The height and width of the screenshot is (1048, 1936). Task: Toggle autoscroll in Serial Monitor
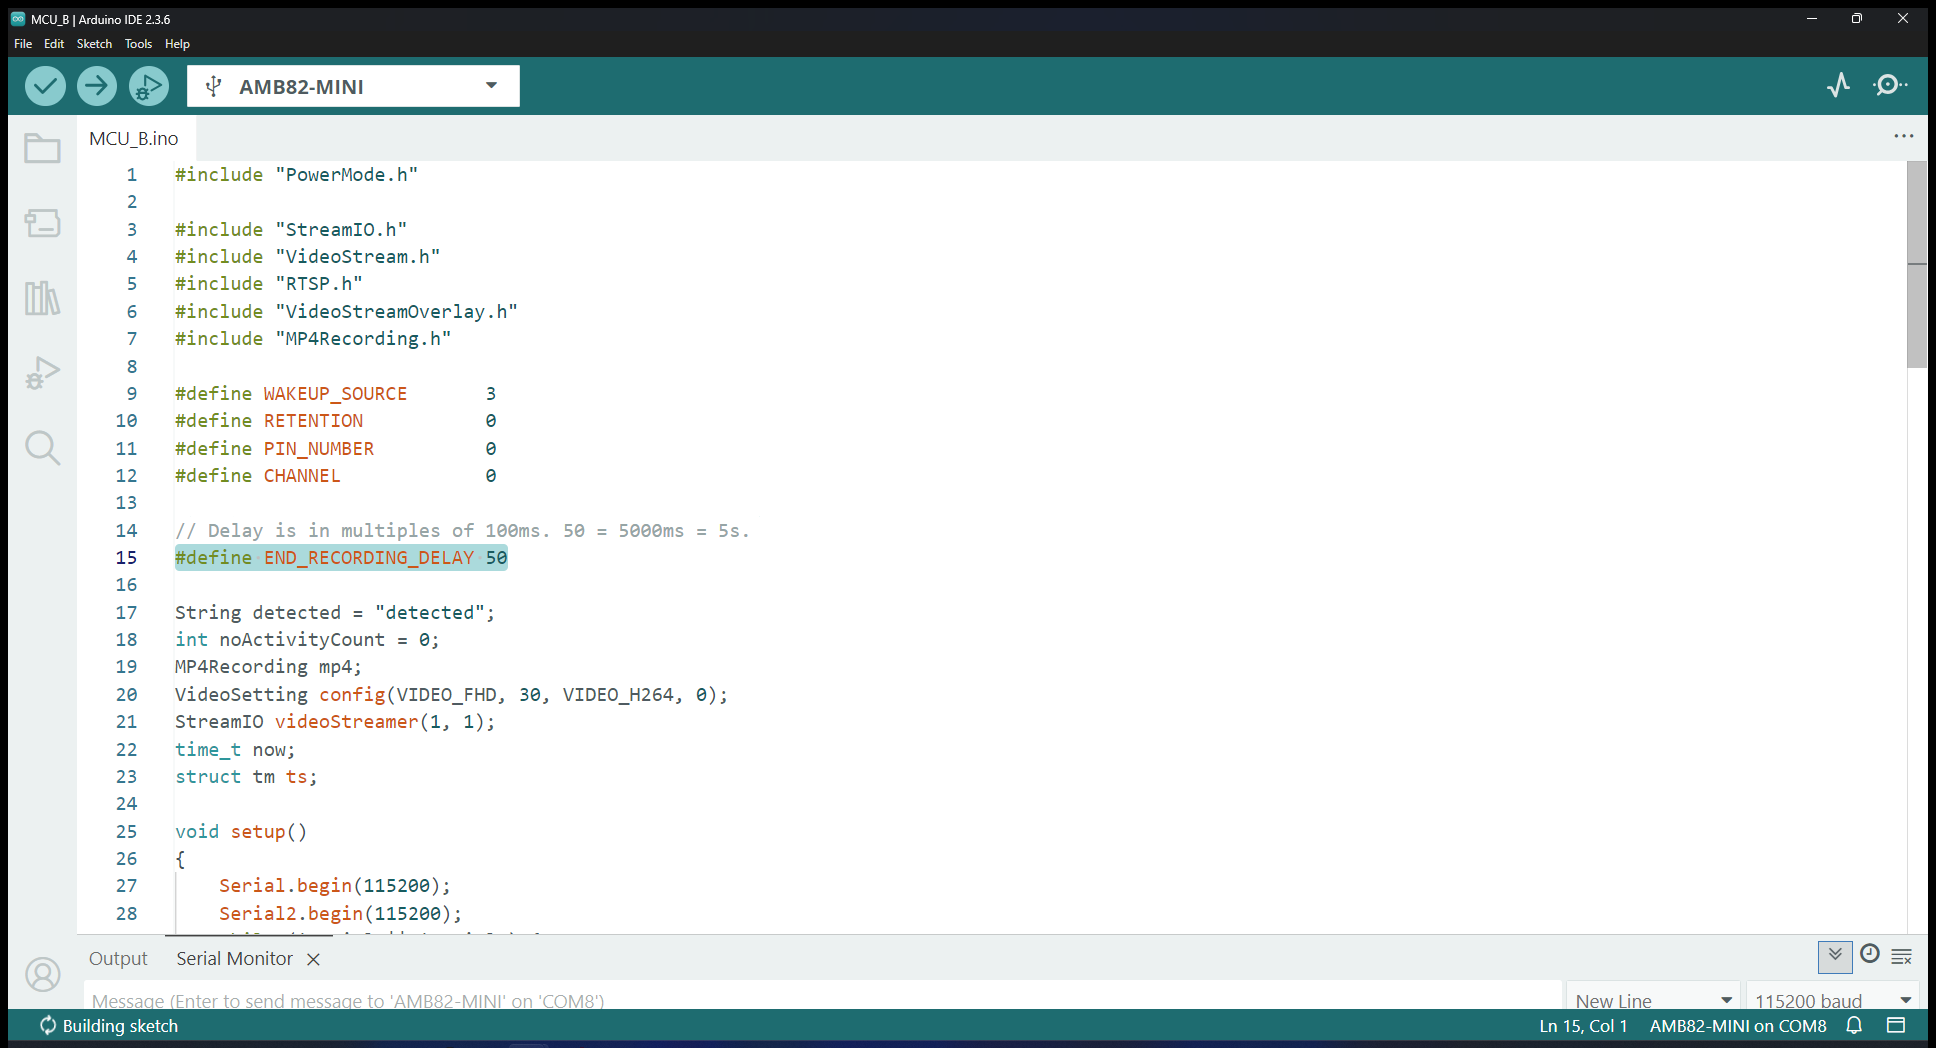pos(1835,956)
